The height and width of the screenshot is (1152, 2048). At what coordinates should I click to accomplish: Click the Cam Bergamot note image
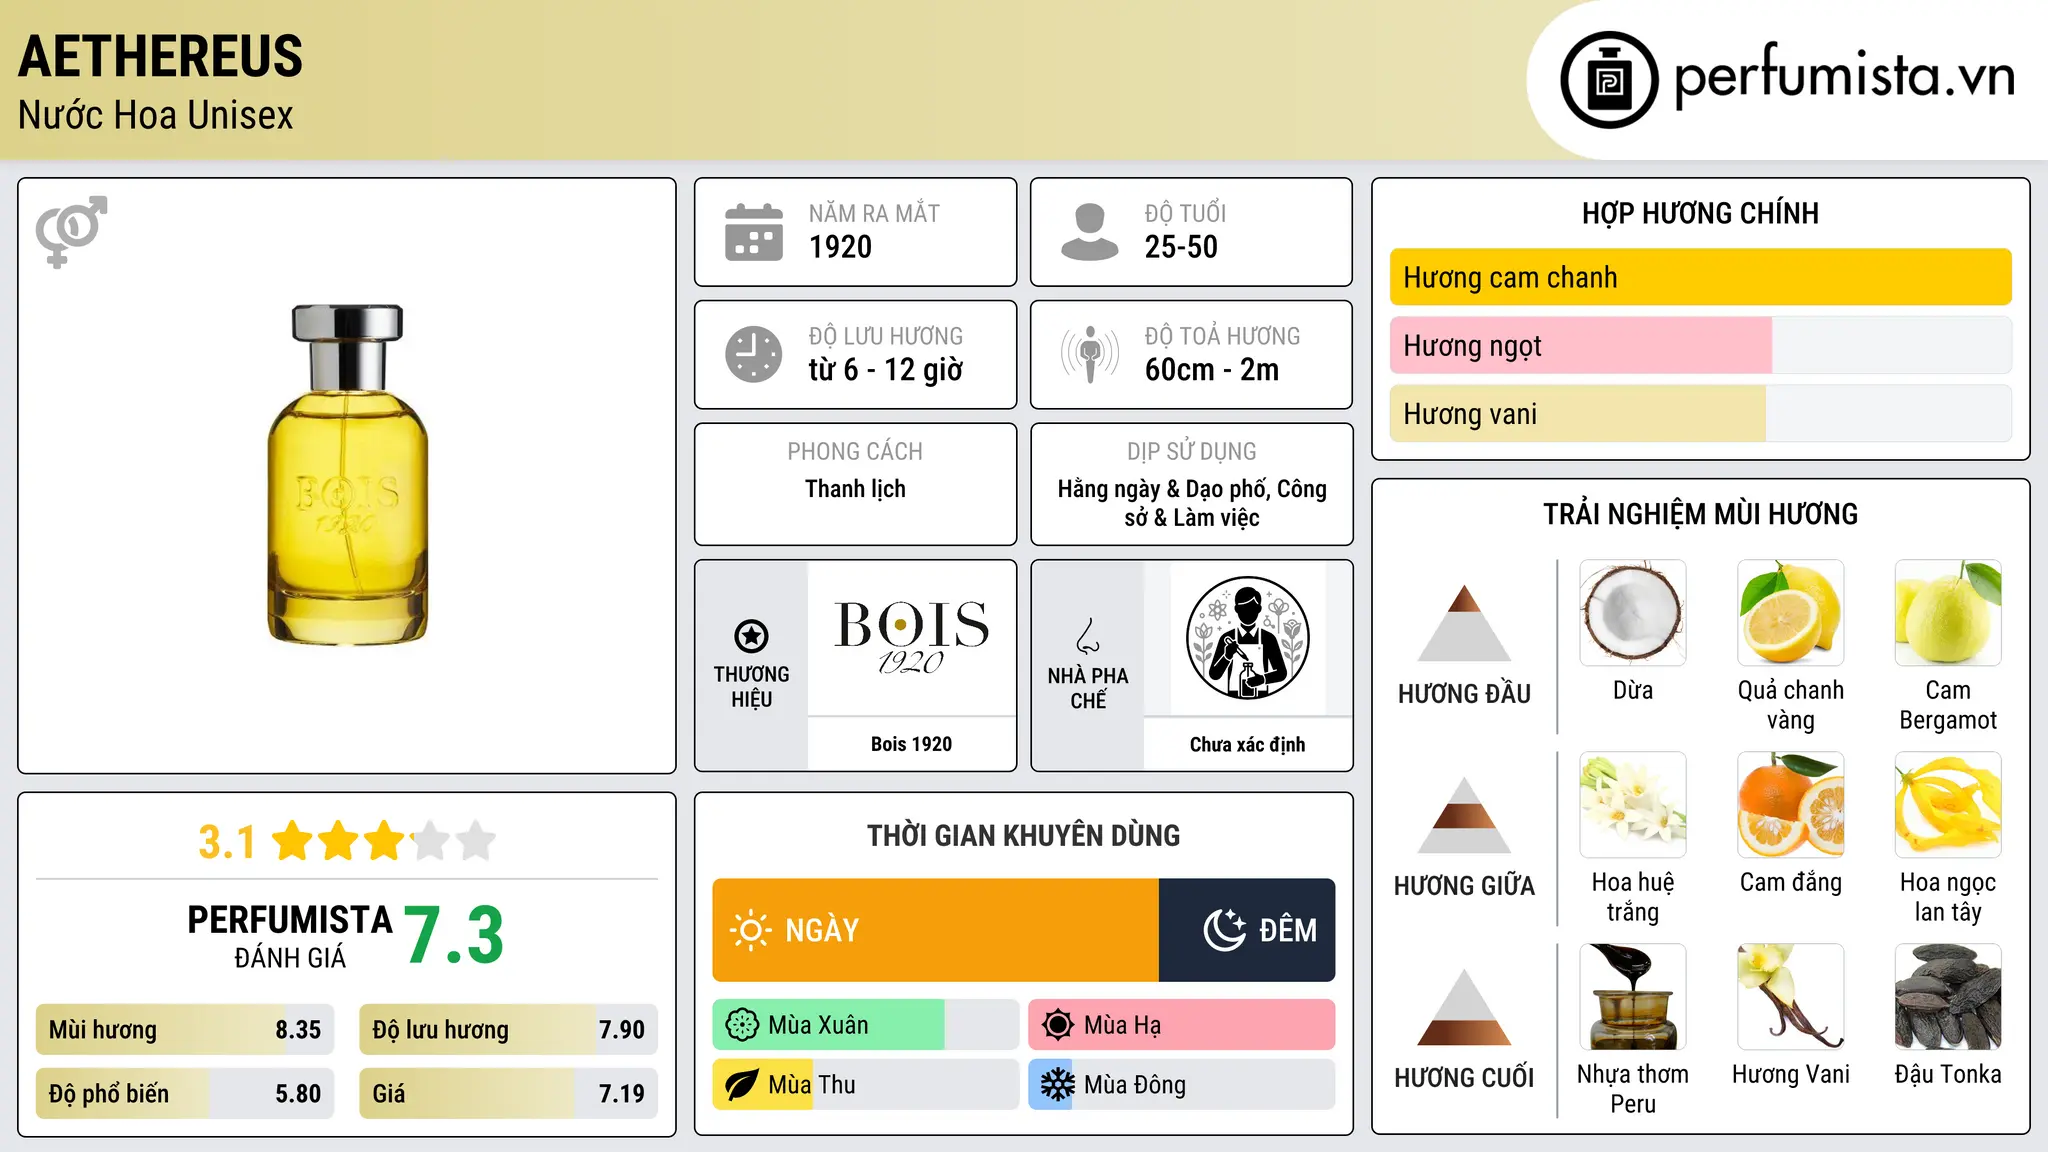click(x=1948, y=613)
